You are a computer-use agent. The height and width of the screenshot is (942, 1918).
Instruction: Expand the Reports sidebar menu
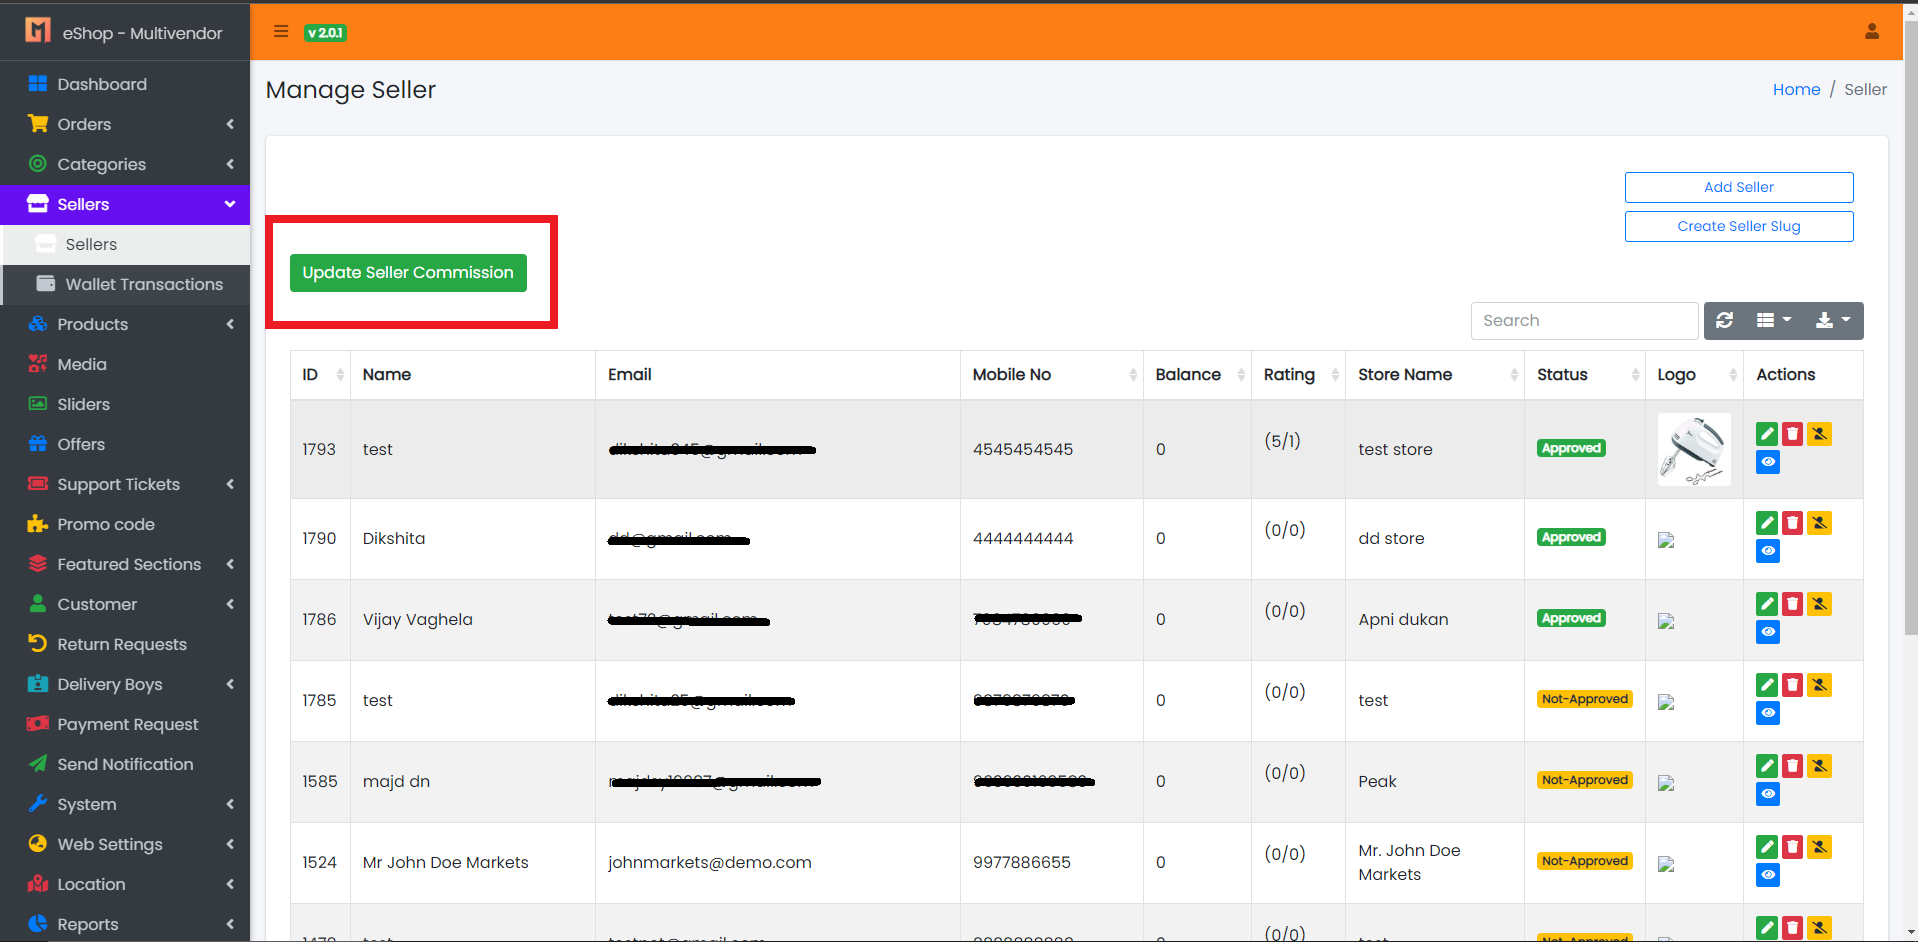[x=125, y=924]
